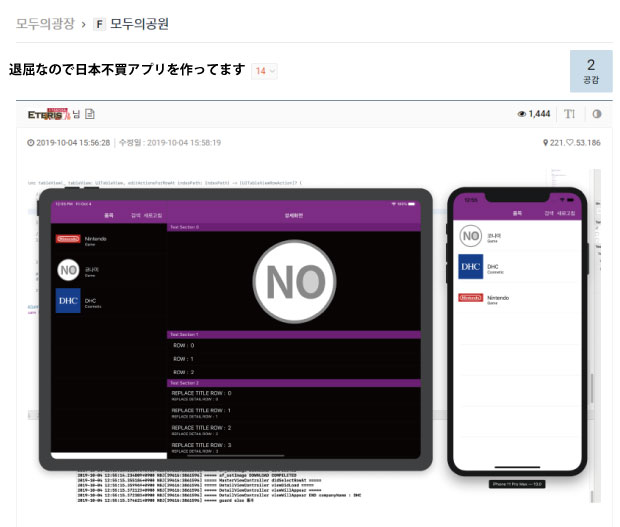Open the text size adjustment icon
Image resolution: width=620 pixels, height=527 pixels.
(x=570, y=114)
